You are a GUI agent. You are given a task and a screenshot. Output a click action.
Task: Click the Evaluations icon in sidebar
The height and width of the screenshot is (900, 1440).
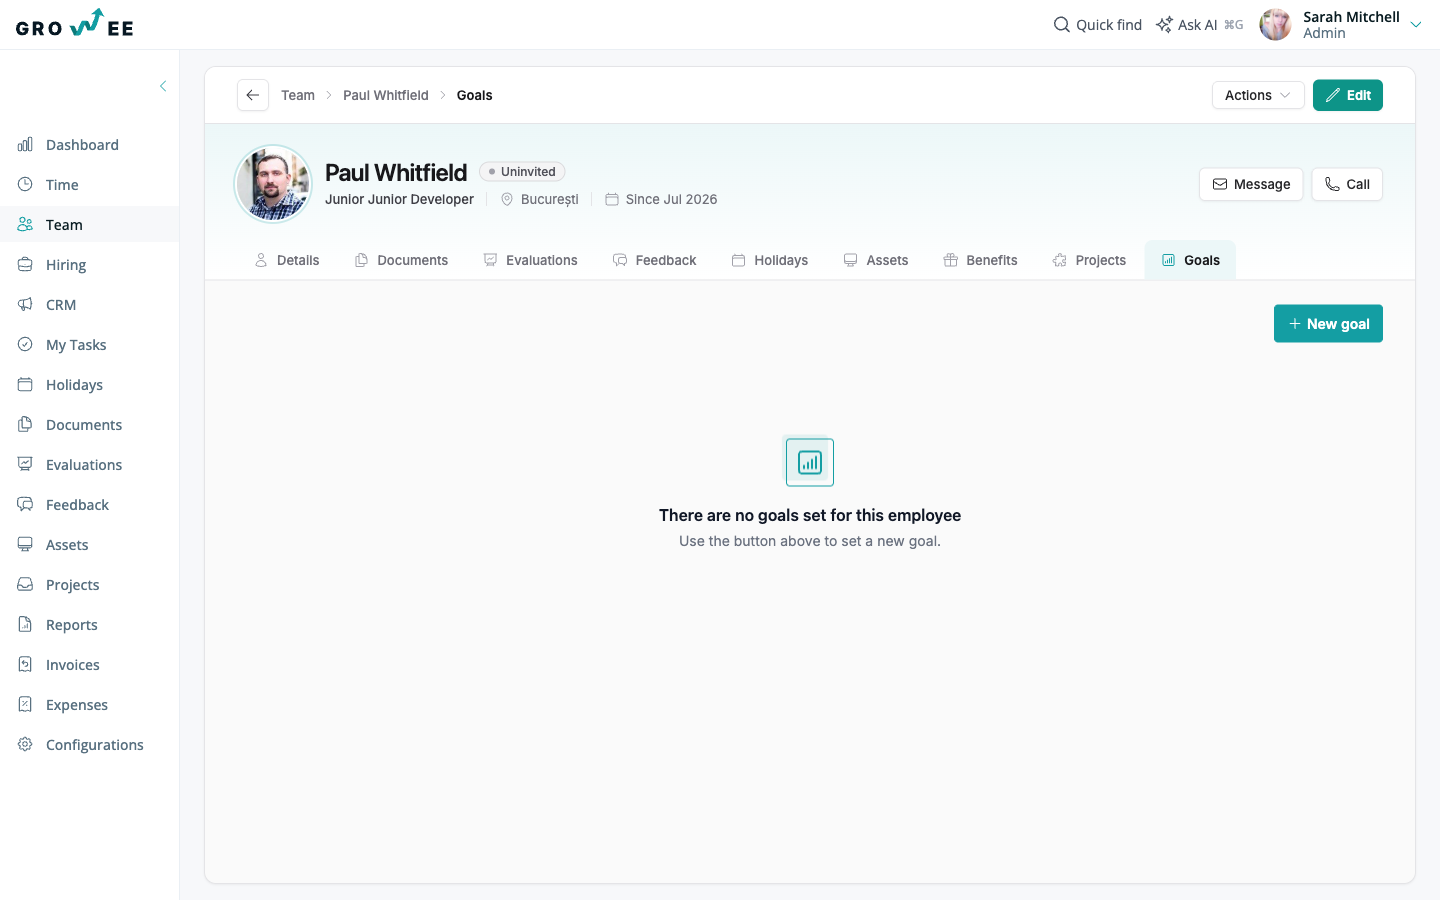tap(25, 464)
